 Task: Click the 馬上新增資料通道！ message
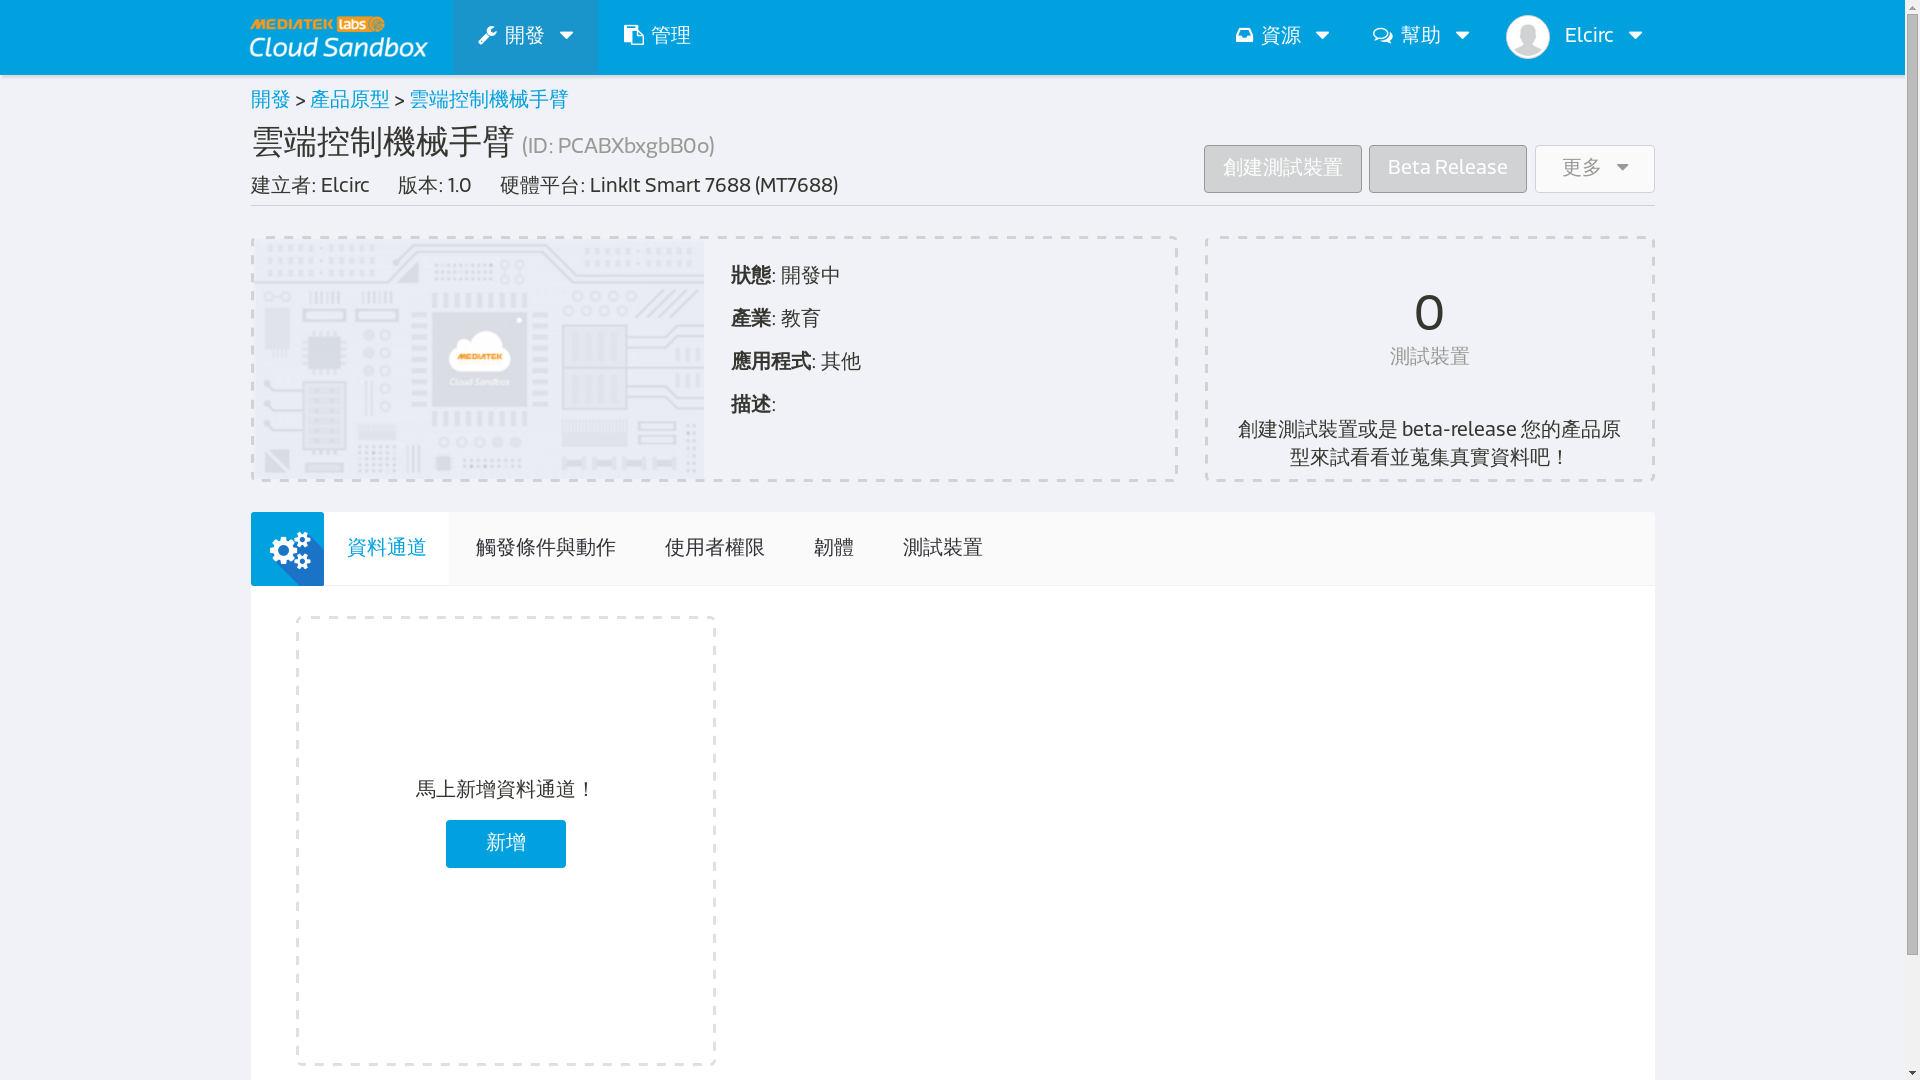click(506, 790)
